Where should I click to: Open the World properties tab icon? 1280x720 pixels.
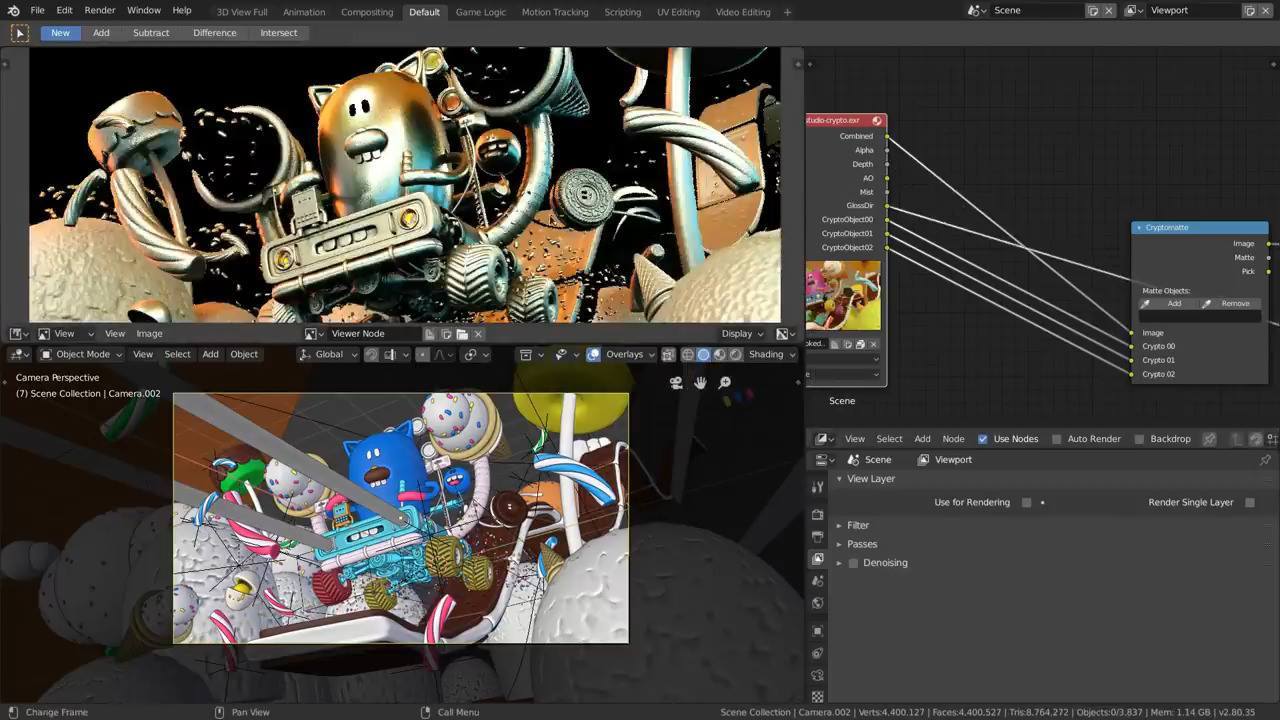817,603
